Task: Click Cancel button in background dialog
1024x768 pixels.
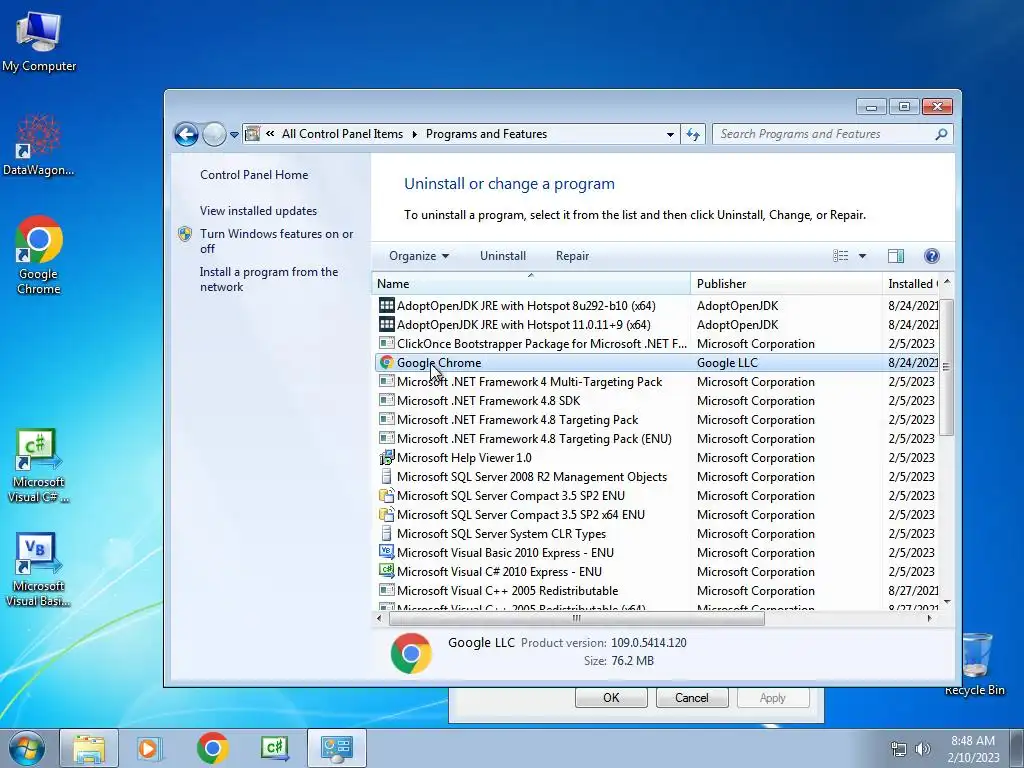Action: pyautogui.click(x=692, y=697)
